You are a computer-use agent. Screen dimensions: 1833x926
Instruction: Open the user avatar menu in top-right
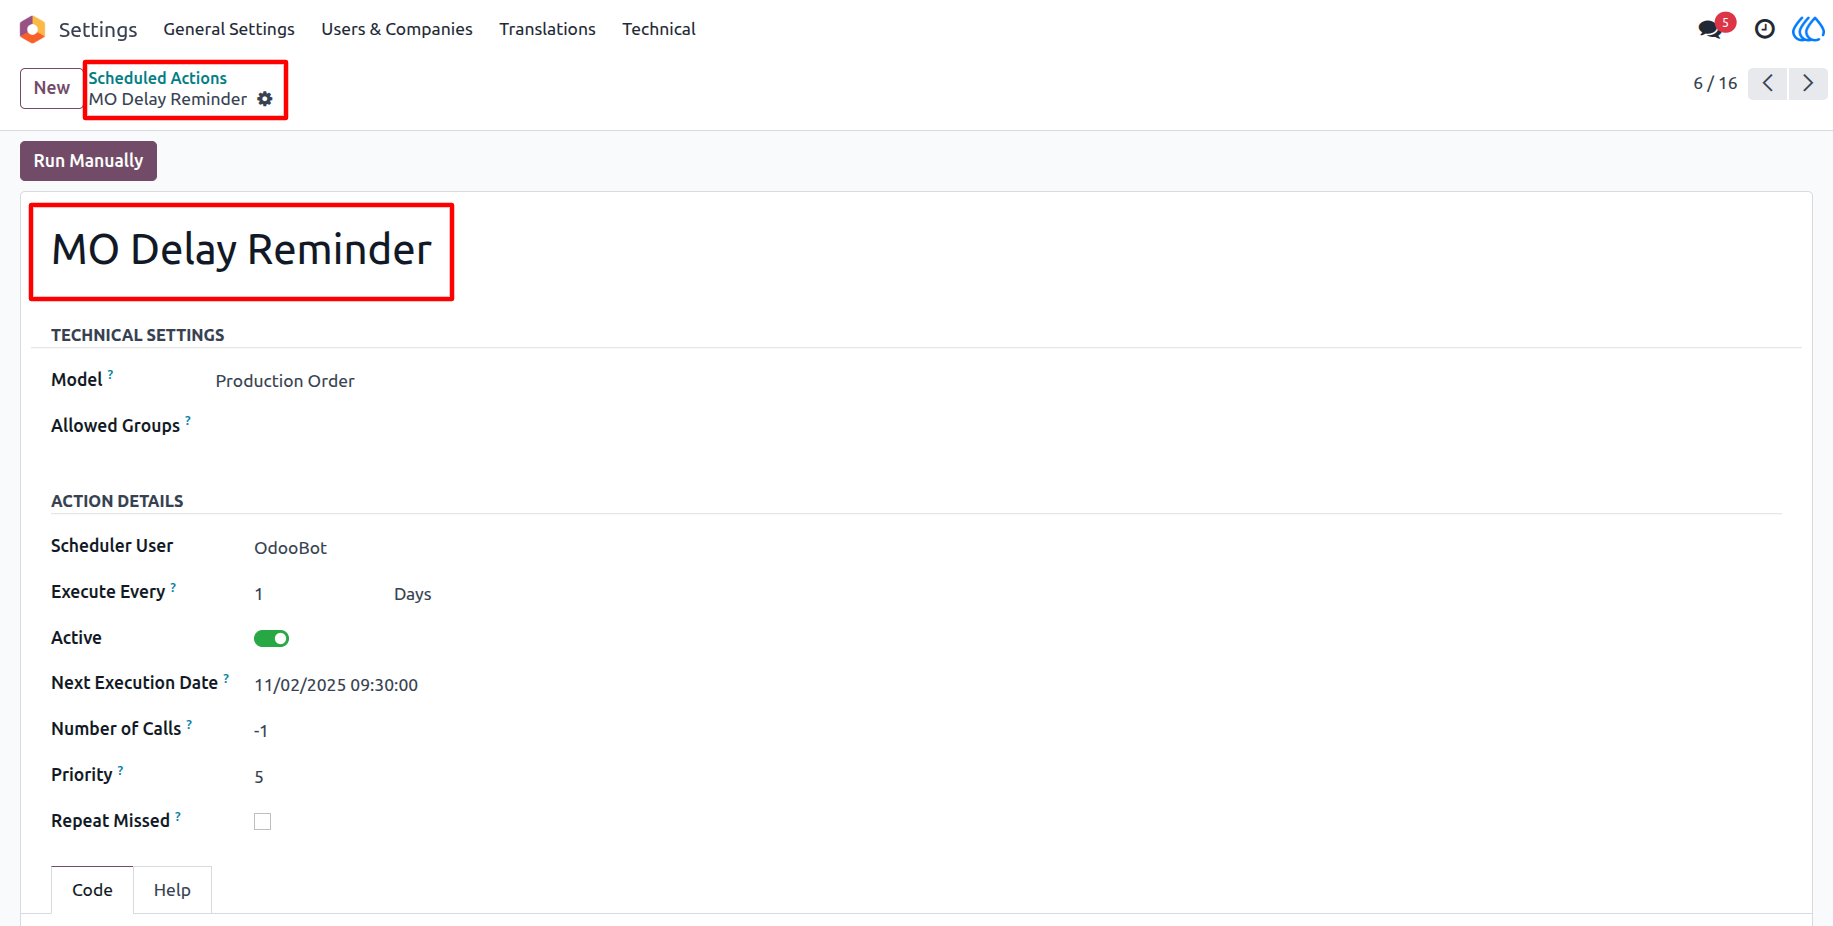[1808, 29]
